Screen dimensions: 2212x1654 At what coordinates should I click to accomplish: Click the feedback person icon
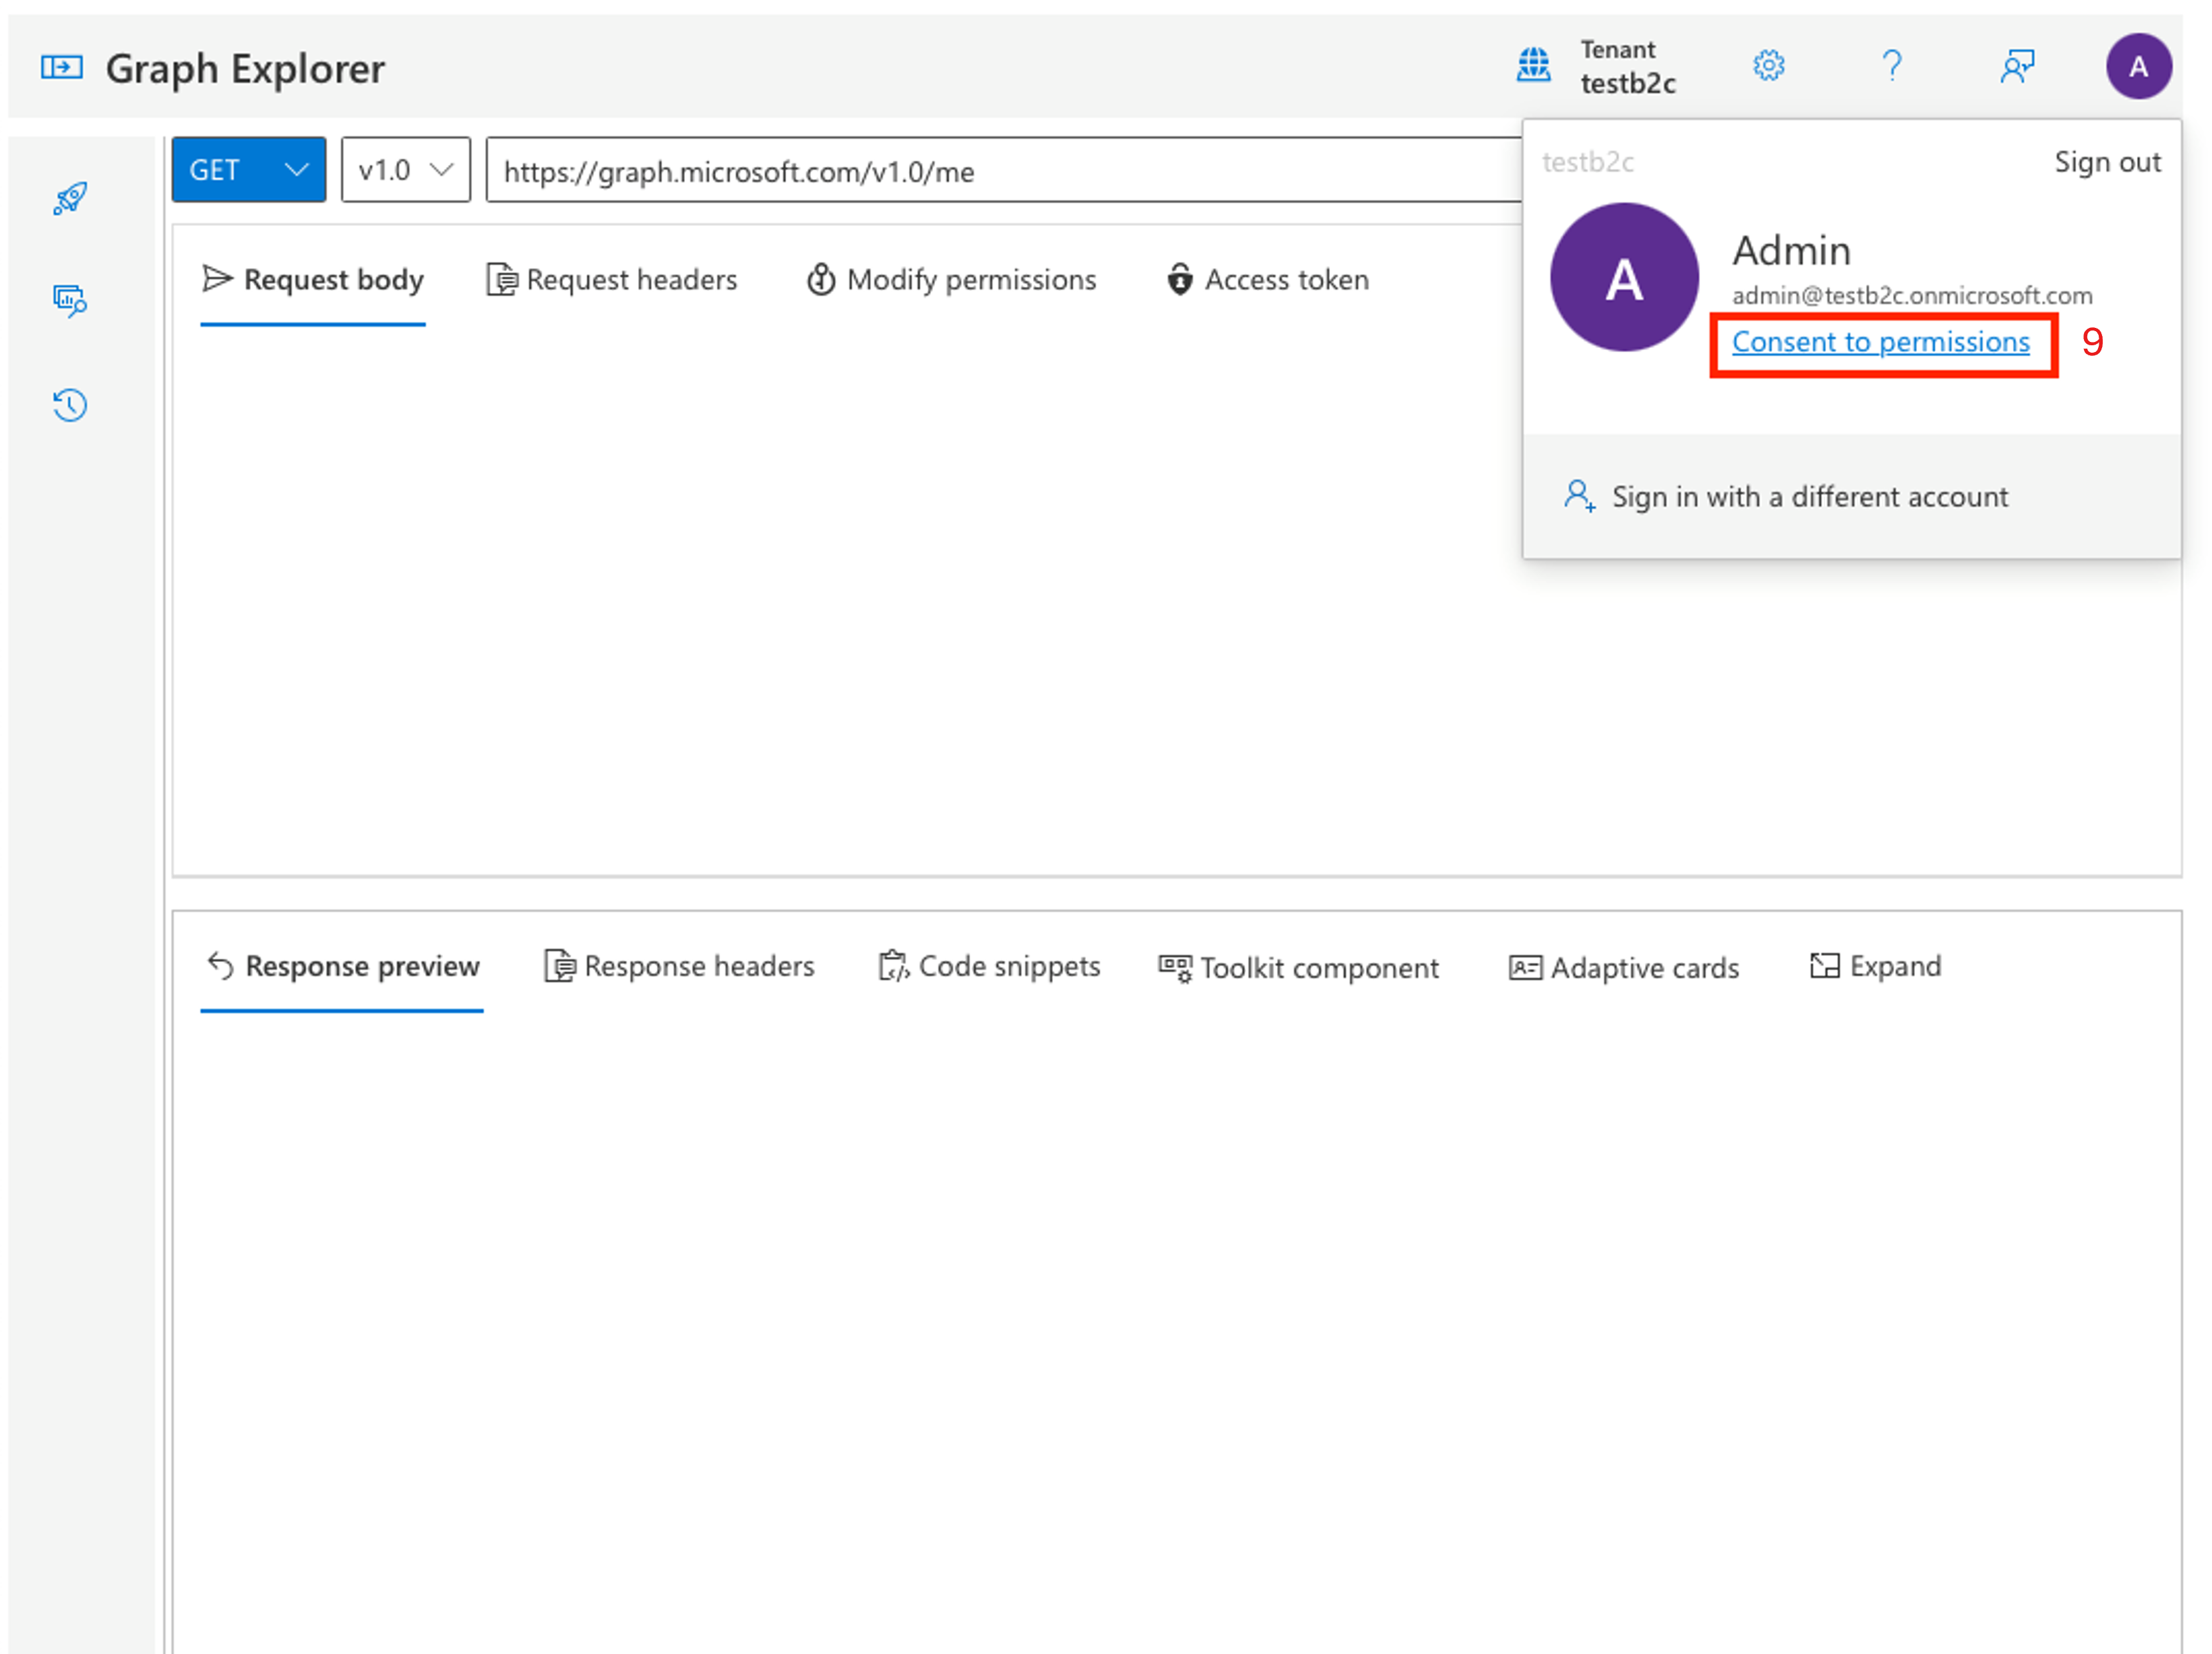(x=2016, y=66)
